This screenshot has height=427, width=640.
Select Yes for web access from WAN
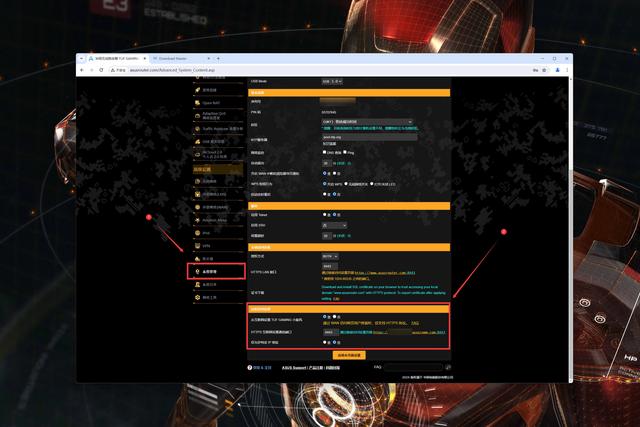tap(324, 317)
